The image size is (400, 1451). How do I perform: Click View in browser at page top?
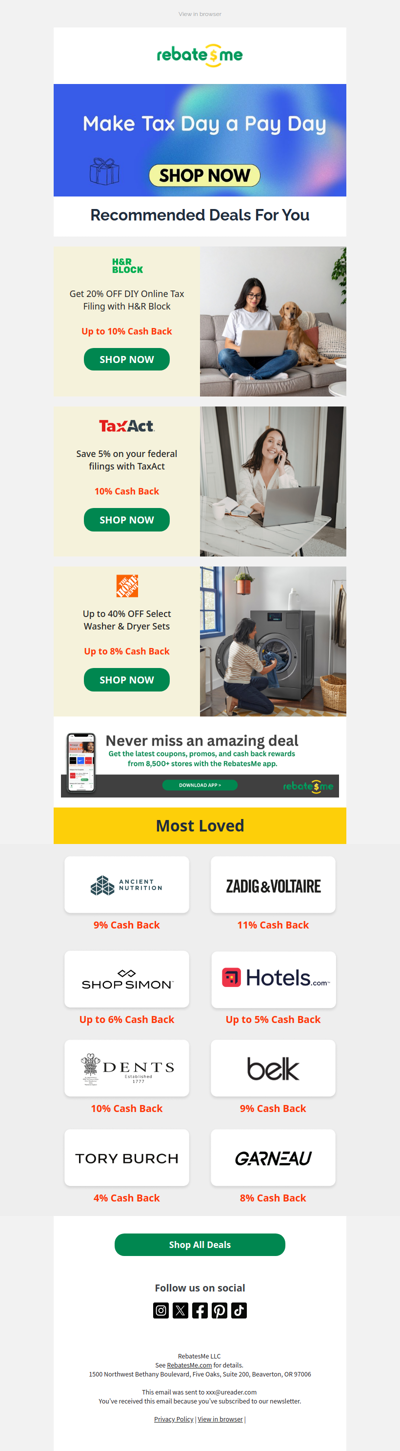[x=200, y=14]
